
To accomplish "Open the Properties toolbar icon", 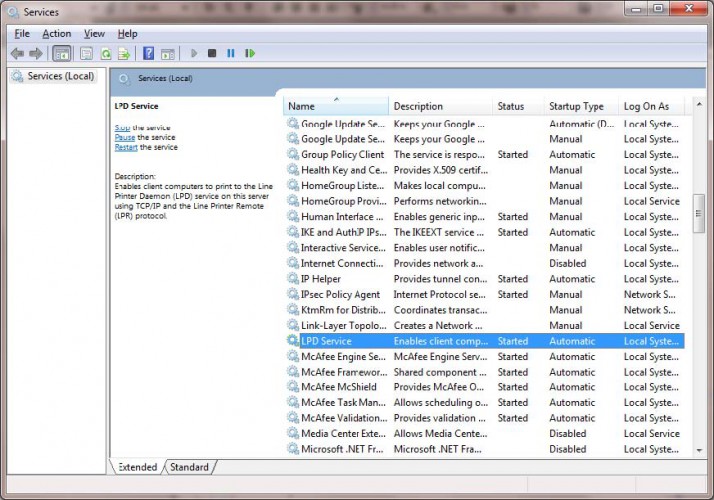I will click(86, 54).
